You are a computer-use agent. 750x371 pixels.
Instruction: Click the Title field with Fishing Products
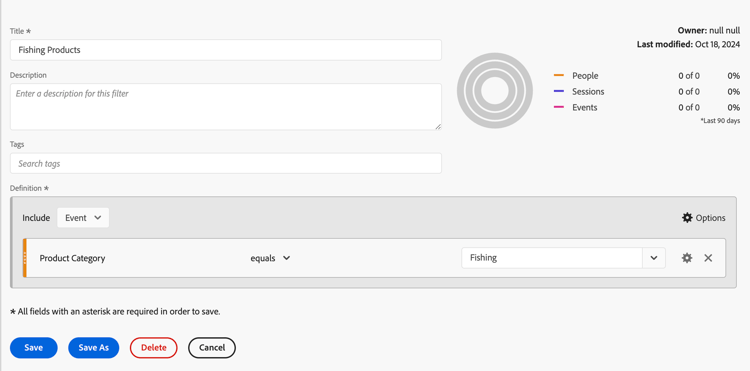click(x=226, y=50)
